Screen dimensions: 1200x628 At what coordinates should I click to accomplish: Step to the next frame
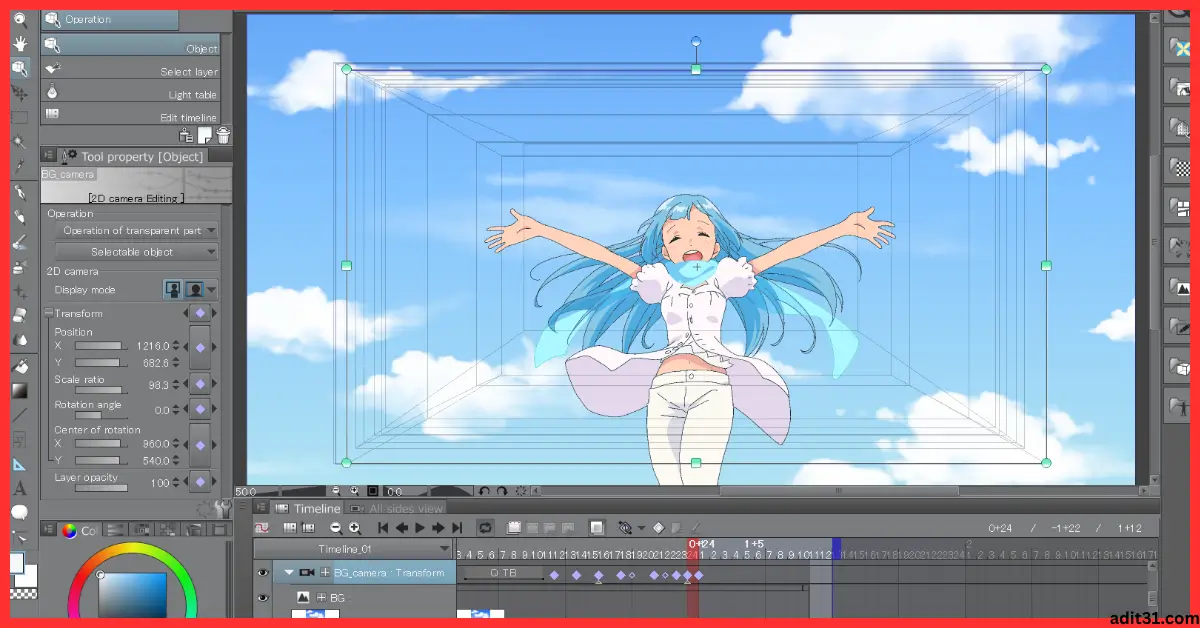438,527
